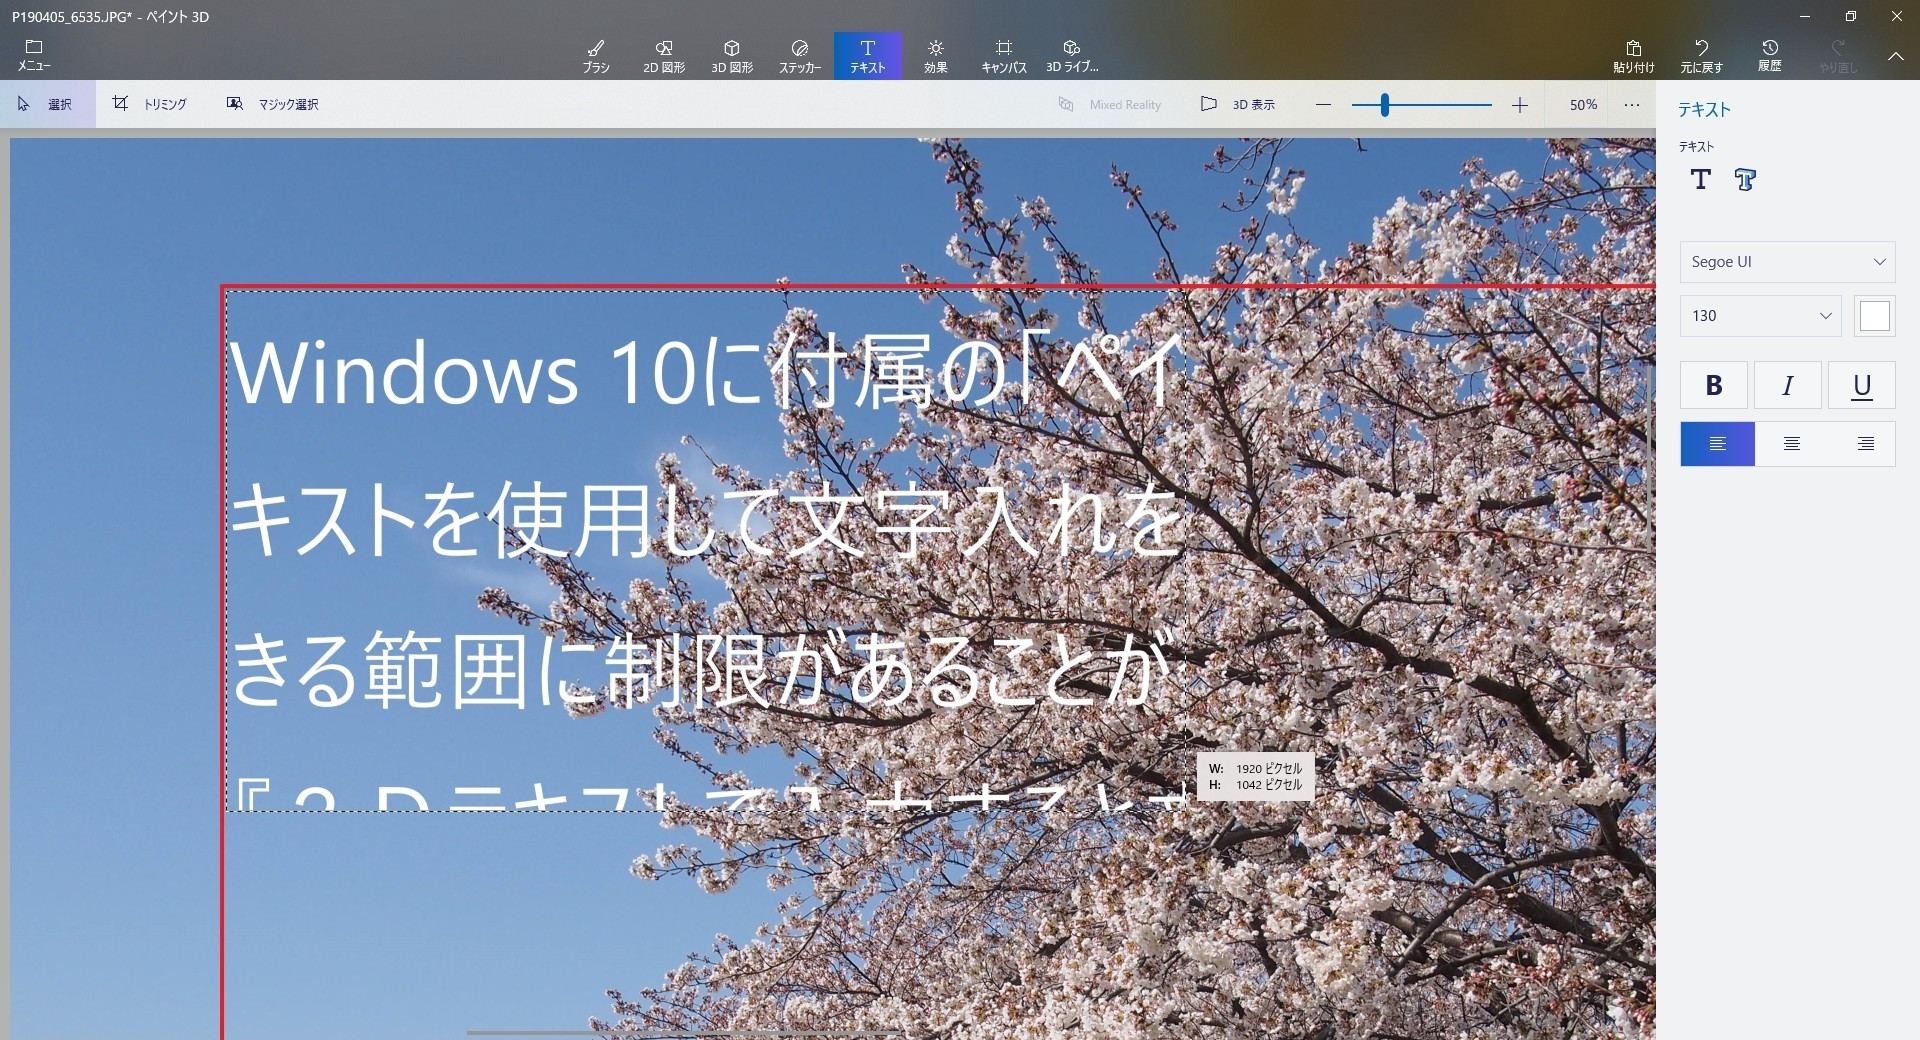Toggle italic I formatting
1920x1040 pixels.
point(1788,385)
